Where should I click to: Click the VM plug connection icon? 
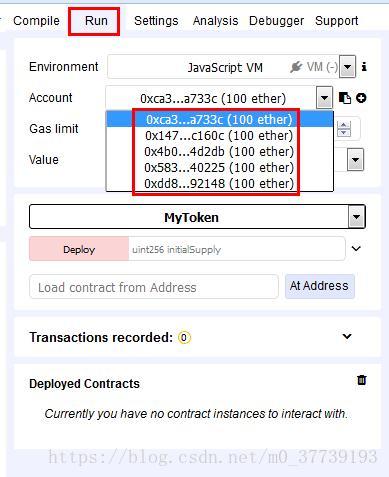pyautogui.click(x=296, y=67)
